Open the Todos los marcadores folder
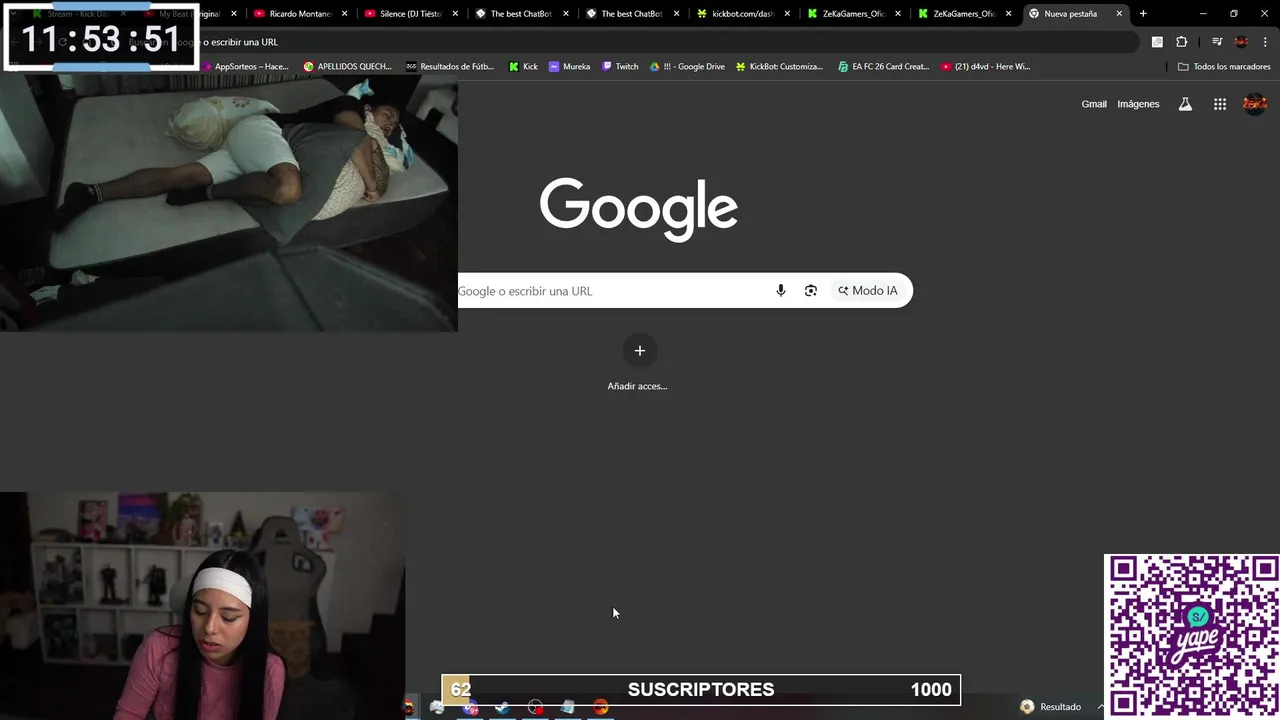Viewport: 1280px width, 720px height. click(1224, 67)
